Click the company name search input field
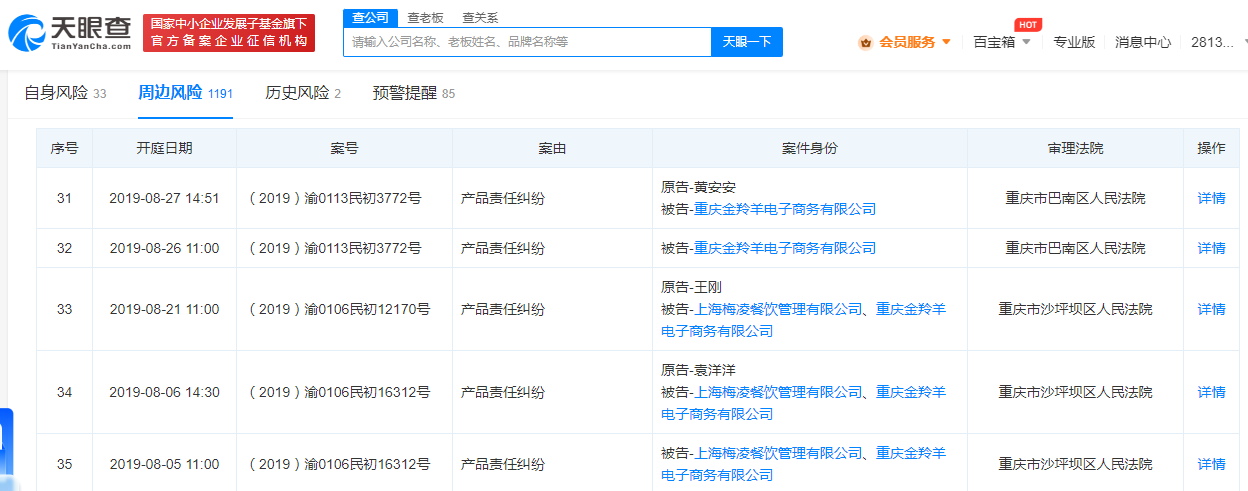The image size is (1248, 491). 527,42
